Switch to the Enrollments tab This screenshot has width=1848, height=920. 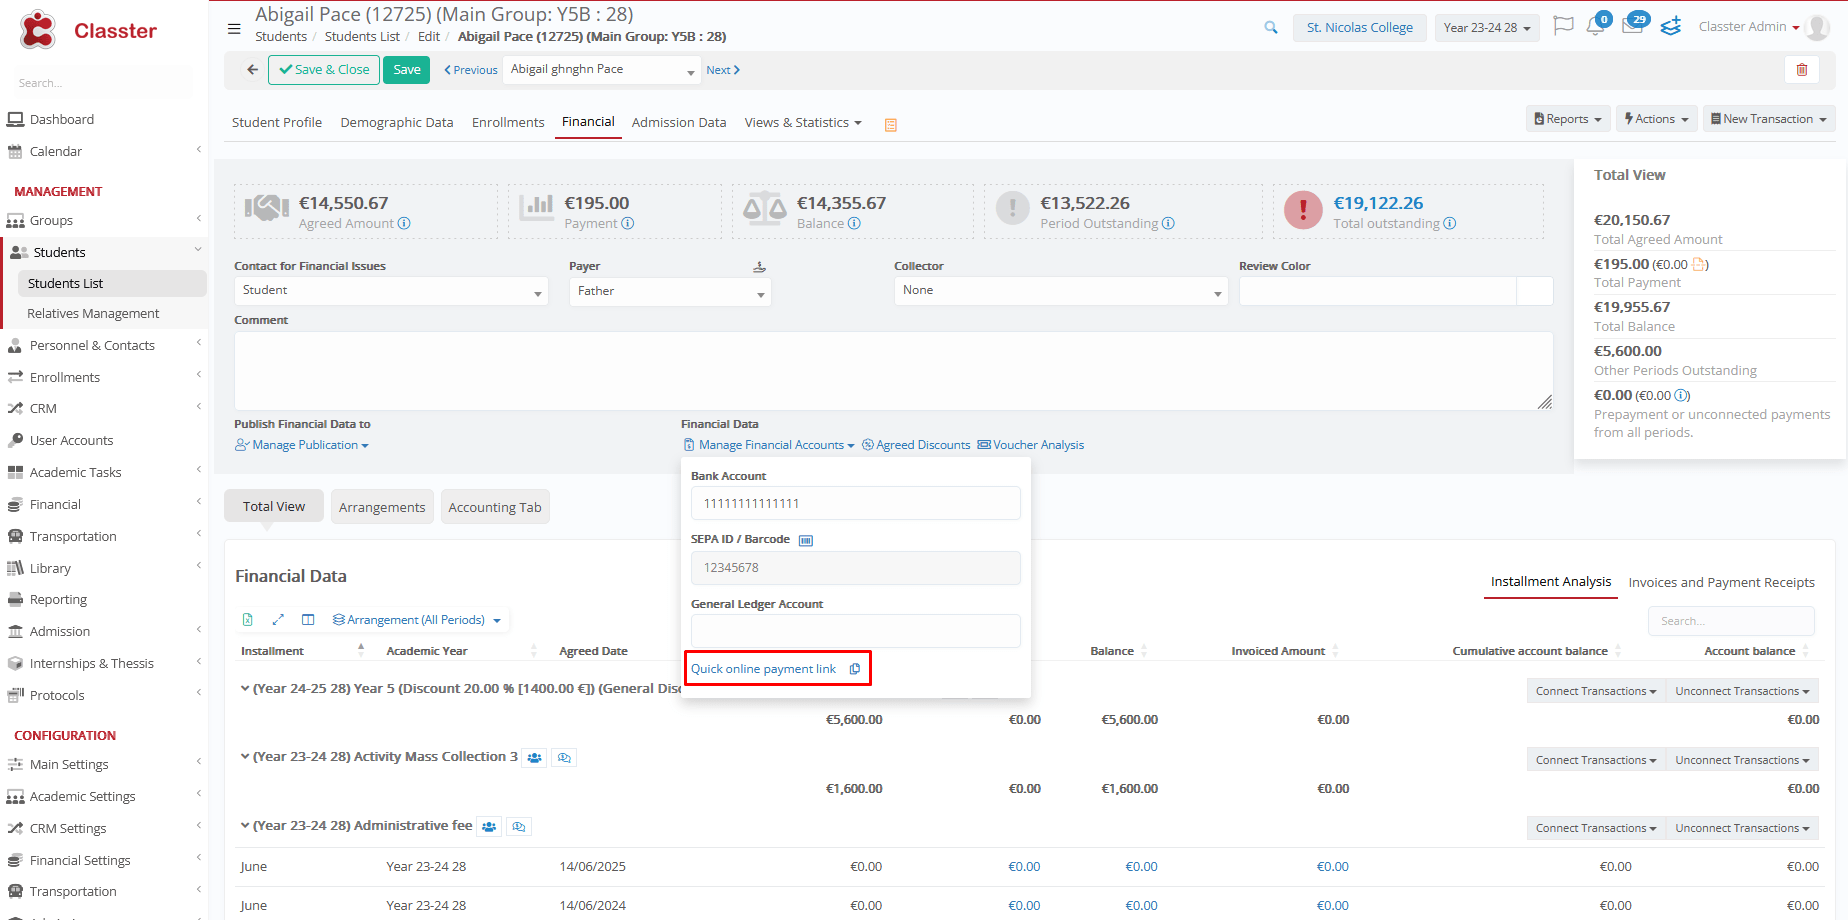click(508, 123)
